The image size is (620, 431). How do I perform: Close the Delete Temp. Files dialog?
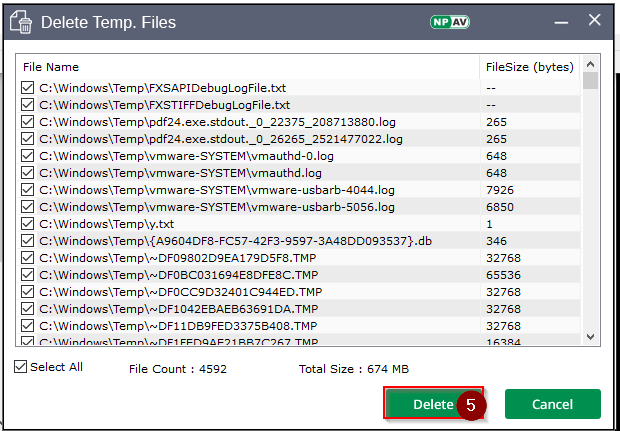click(594, 20)
